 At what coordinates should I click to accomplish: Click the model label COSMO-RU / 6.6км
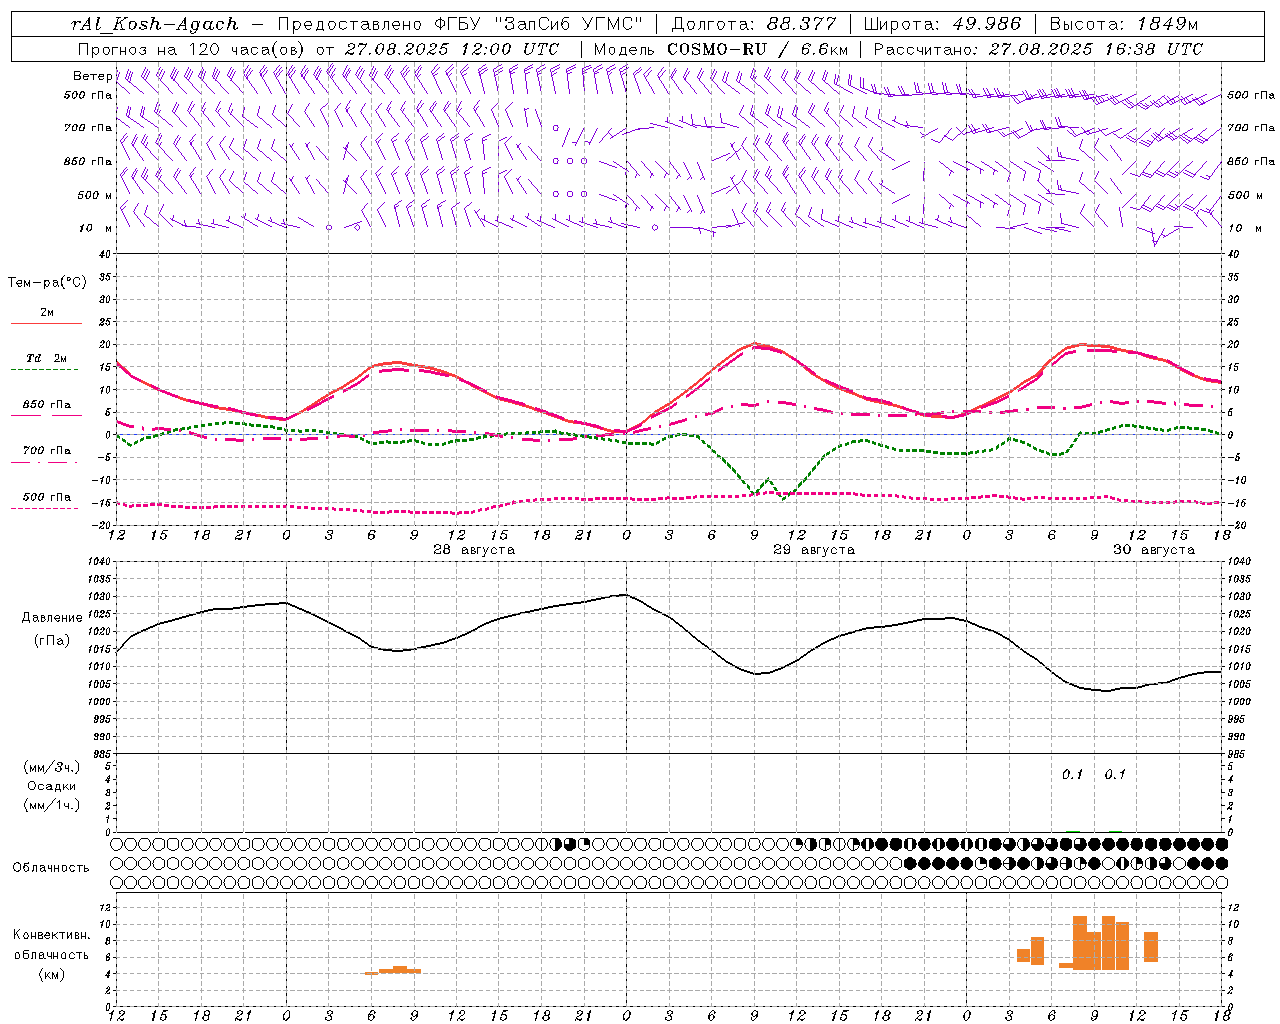click(x=758, y=49)
